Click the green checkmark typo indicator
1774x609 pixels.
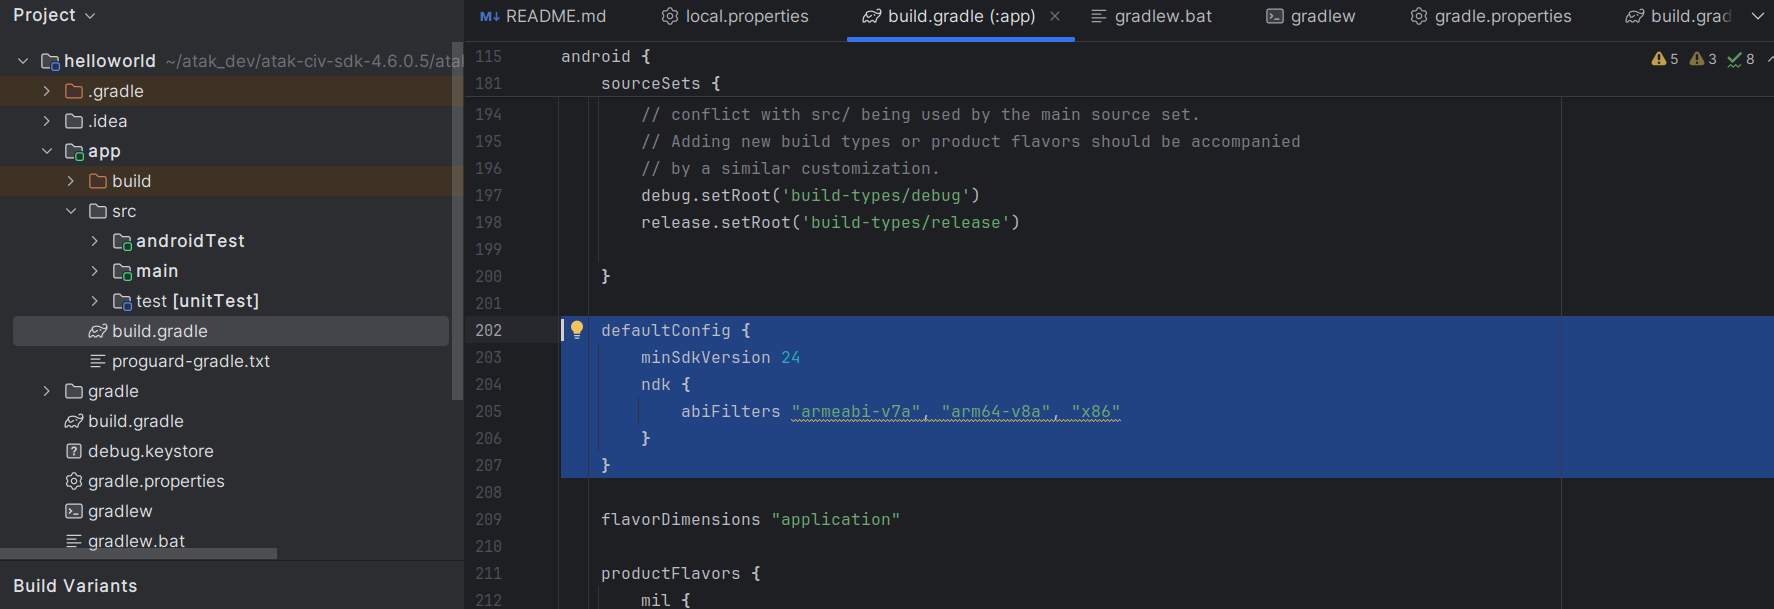pyautogui.click(x=1741, y=59)
